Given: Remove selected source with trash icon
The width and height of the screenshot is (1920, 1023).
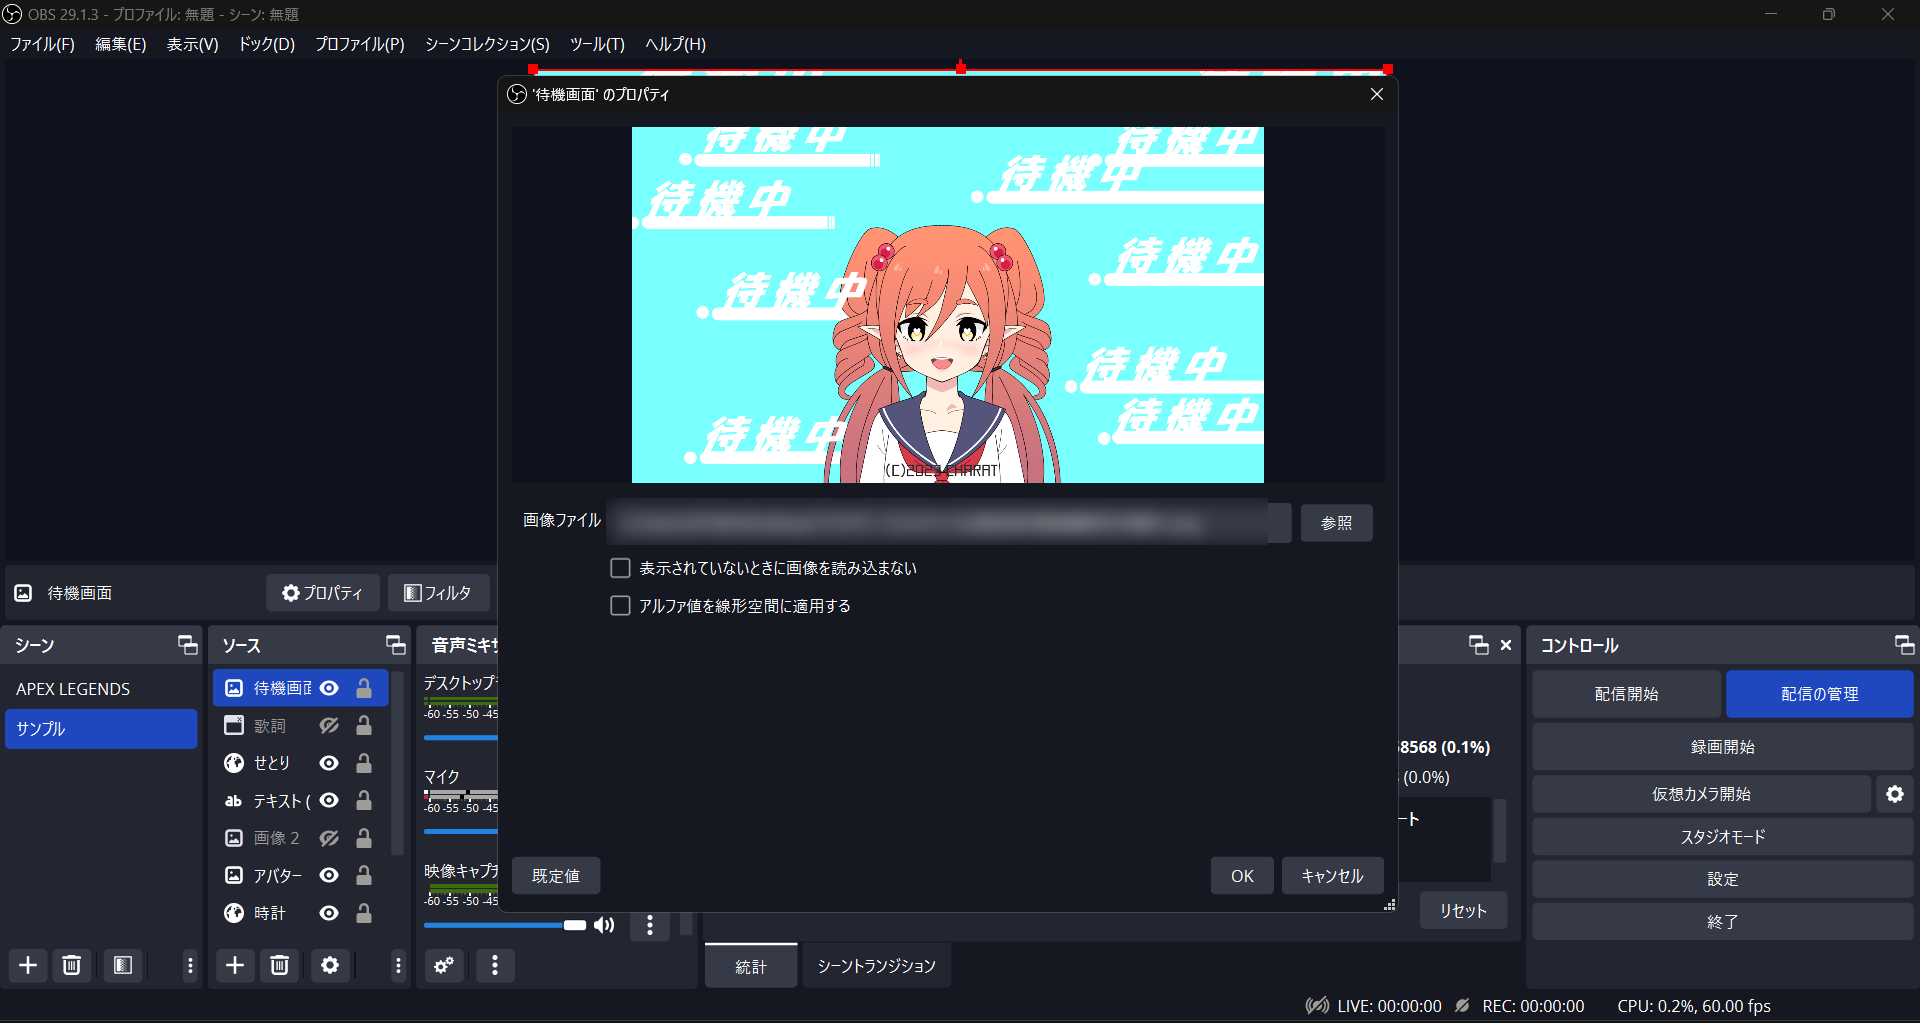Looking at the screenshot, I should click(280, 965).
